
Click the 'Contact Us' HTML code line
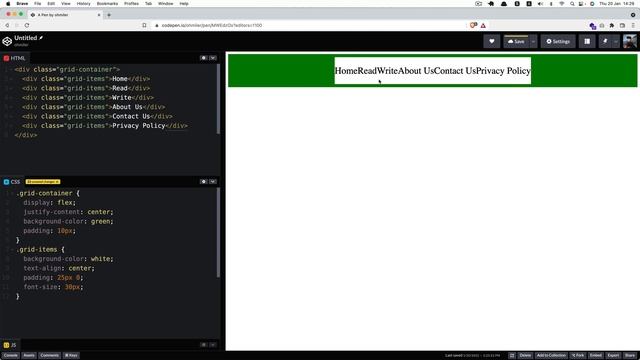click(x=97, y=116)
